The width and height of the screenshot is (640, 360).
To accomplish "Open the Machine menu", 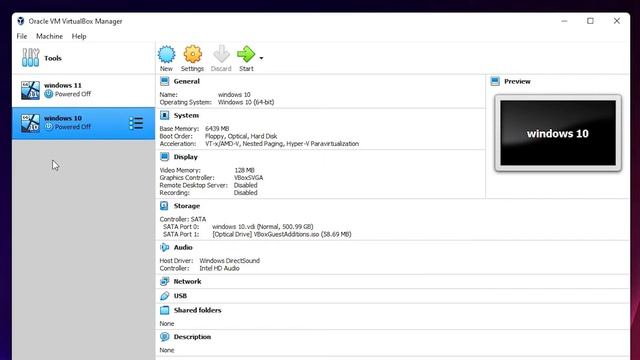I will [x=49, y=36].
